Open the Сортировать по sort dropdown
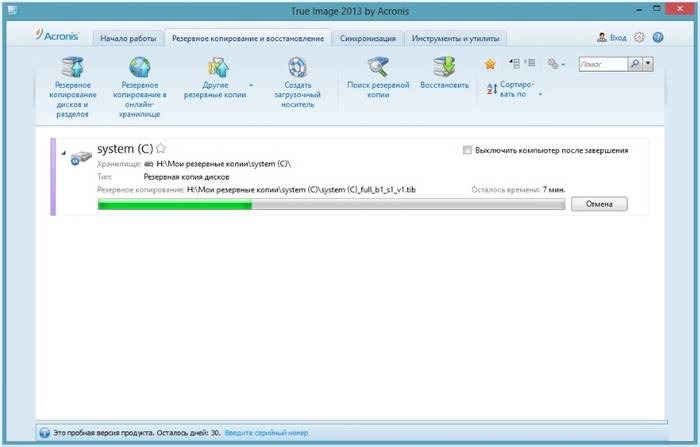Screen dimensions: 700x447 pyautogui.click(x=540, y=94)
